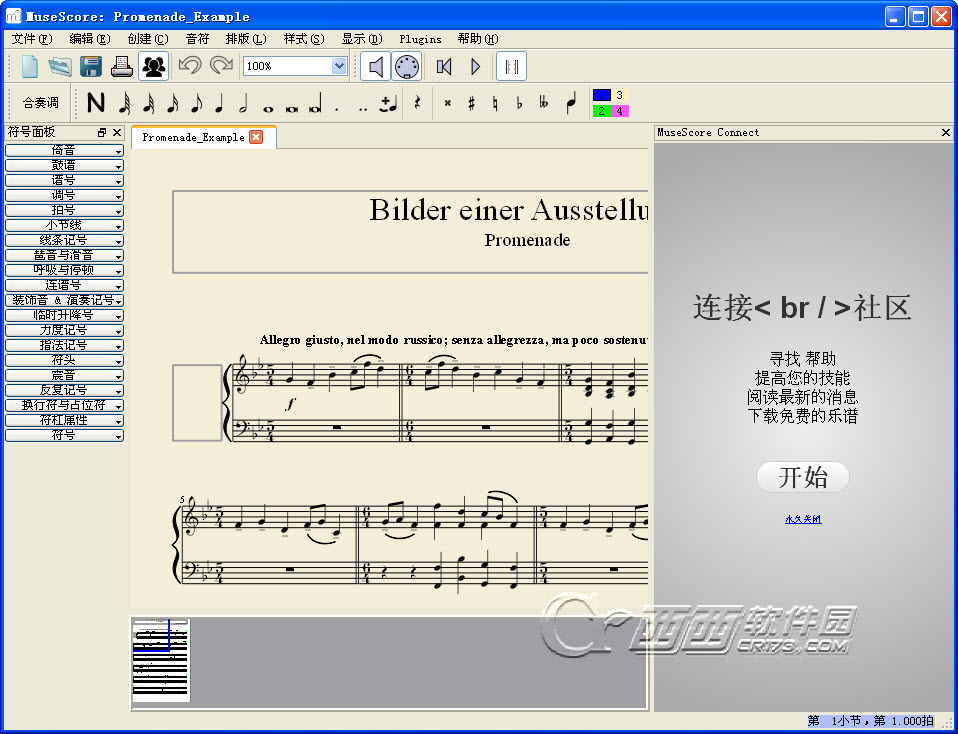This screenshot has width=958, height=734.
Task: Open the 样式(S) menu
Action: [304, 39]
